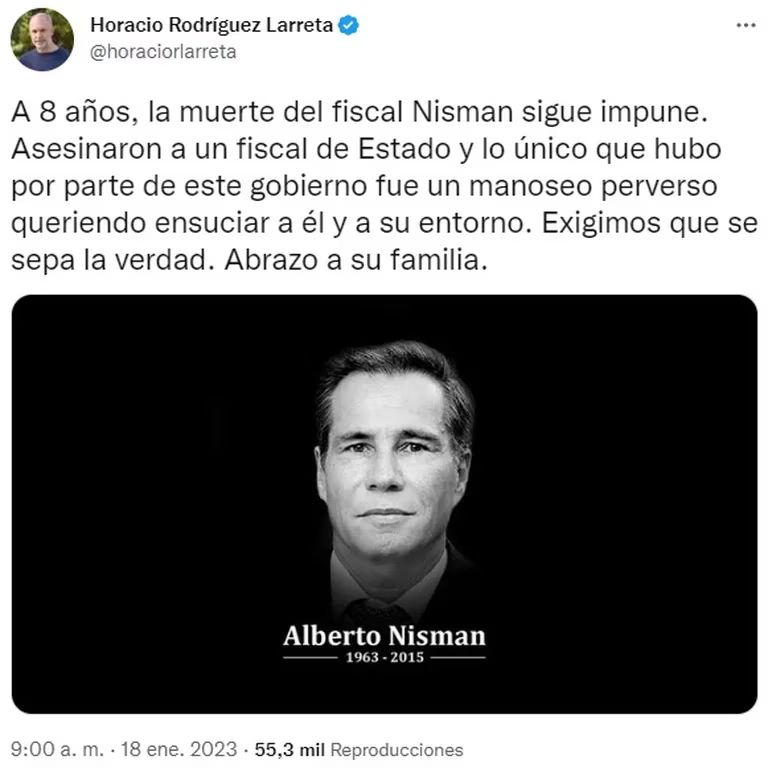Click the line starting 'A 8 años, la muerte'
Viewport: 768px width, 768px height.
(360, 112)
